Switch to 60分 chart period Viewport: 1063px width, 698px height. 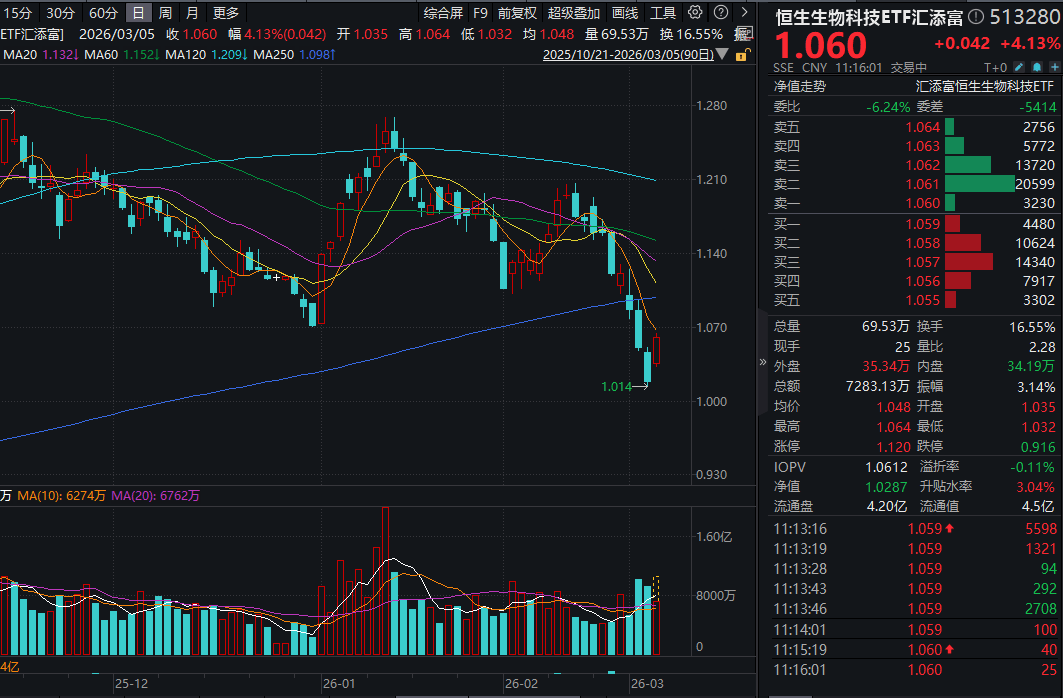tap(102, 13)
